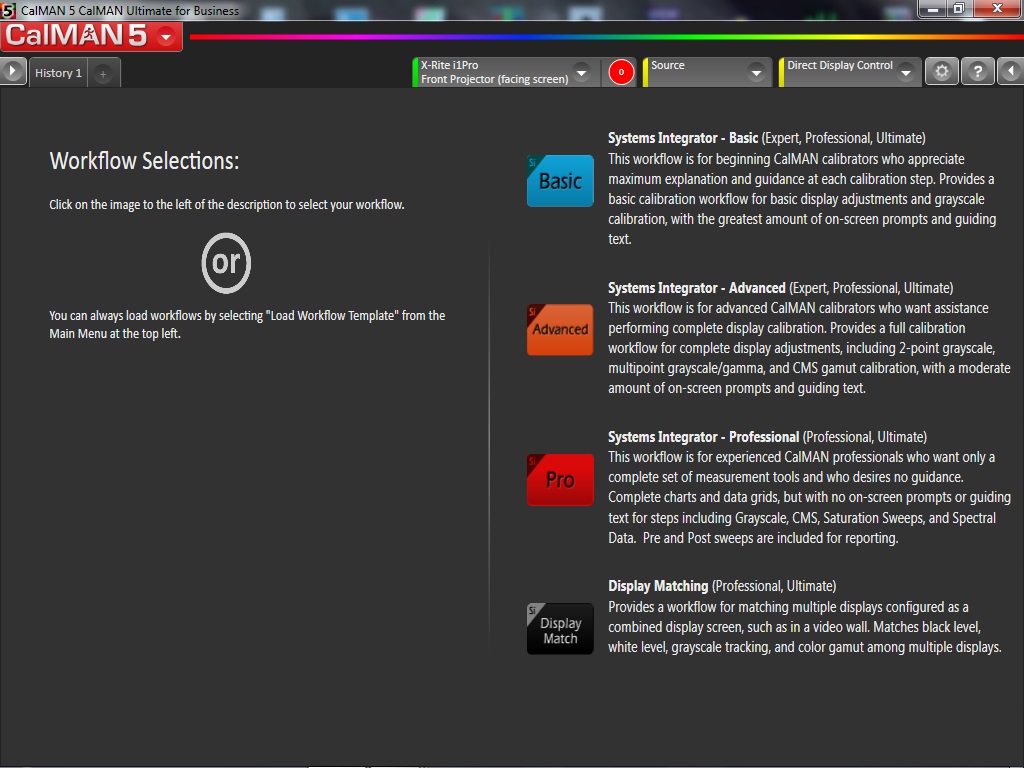Open the settings gear in the toolbar
1024x768 pixels.
point(941,72)
